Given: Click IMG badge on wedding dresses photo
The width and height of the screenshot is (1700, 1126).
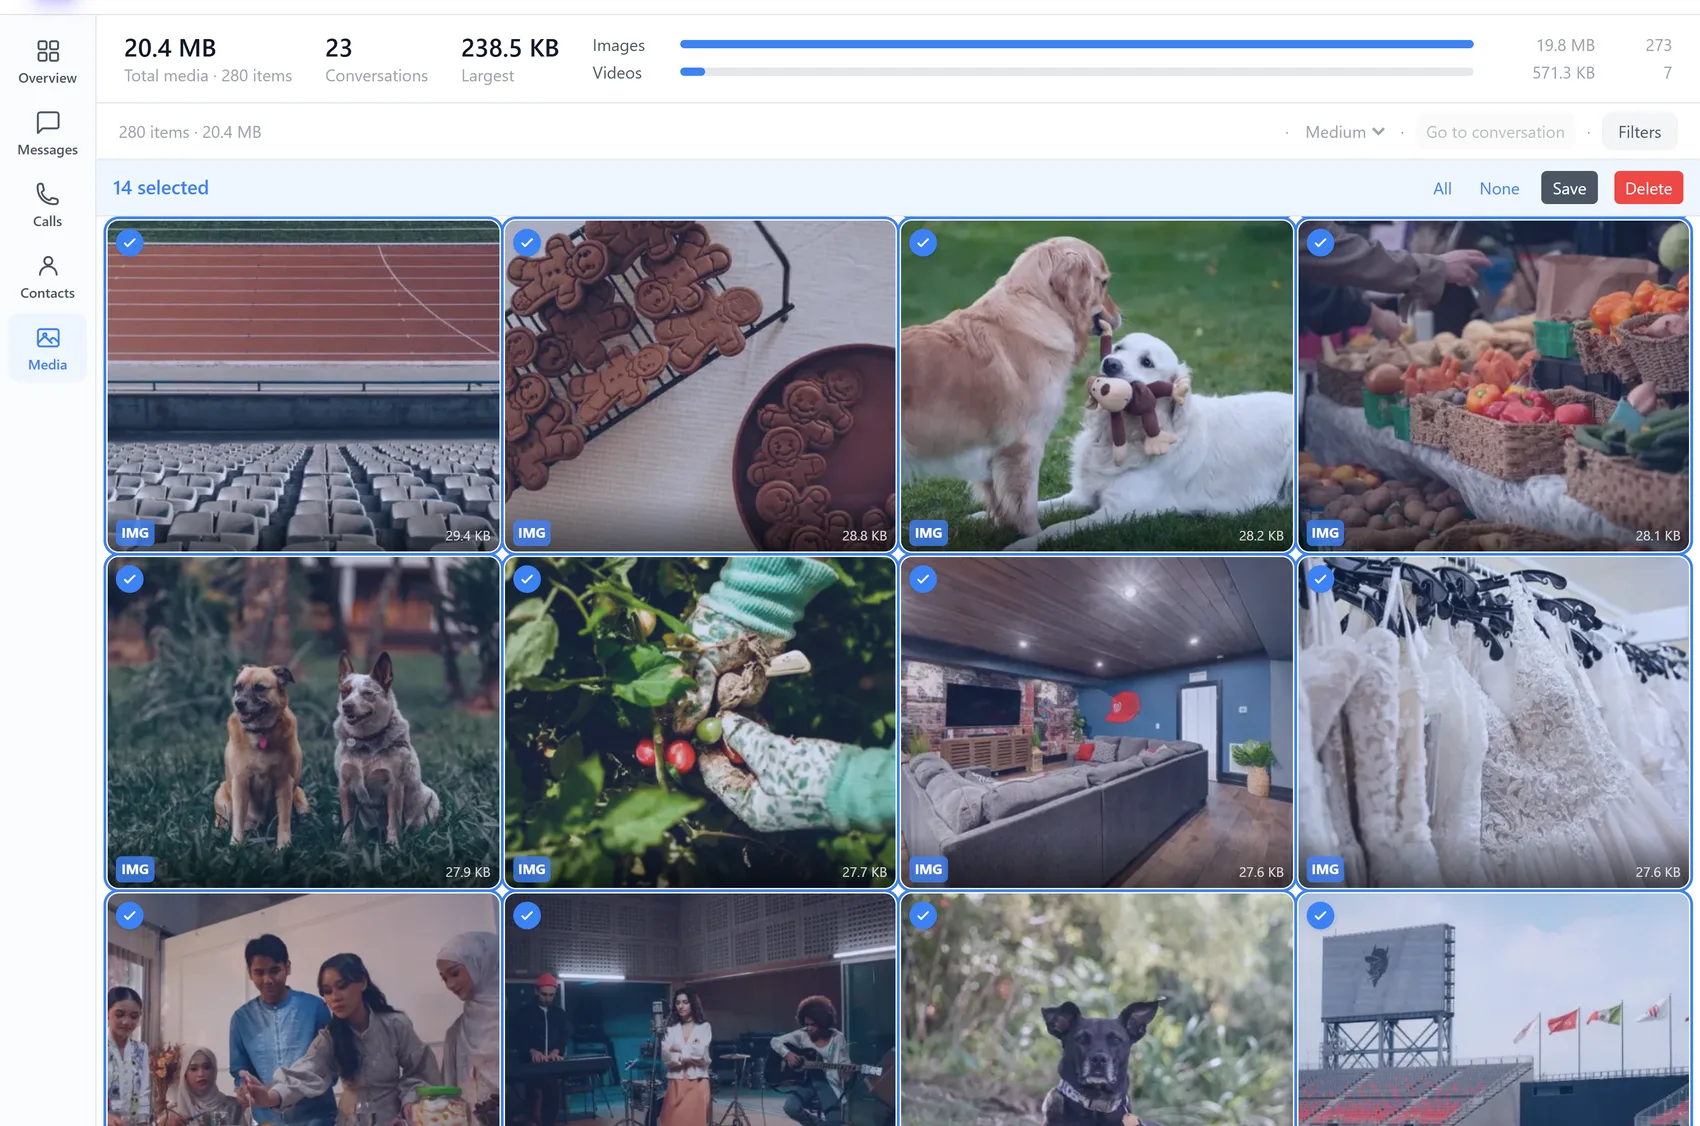Looking at the screenshot, I should (1325, 869).
